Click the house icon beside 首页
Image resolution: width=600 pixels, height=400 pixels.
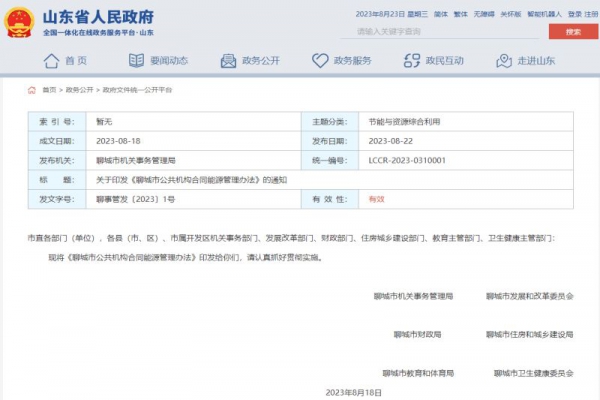click(x=51, y=61)
